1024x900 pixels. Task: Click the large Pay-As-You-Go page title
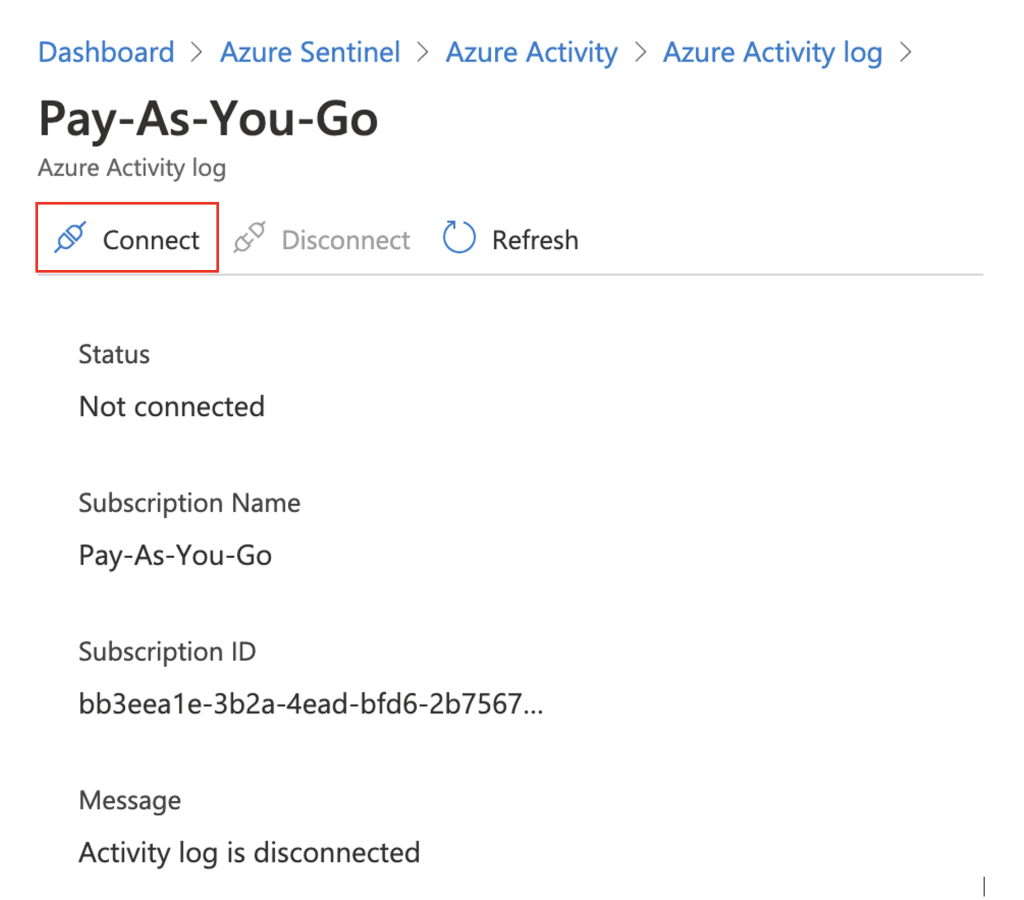(208, 120)
